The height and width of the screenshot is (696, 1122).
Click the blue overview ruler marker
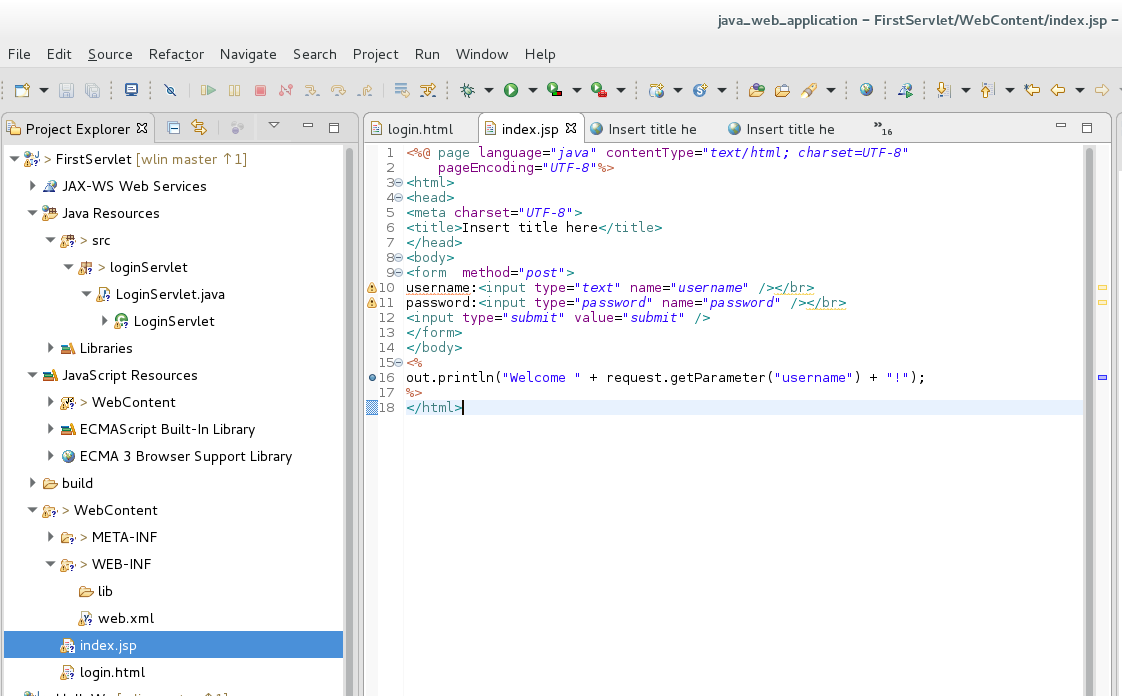[1102, 377]
